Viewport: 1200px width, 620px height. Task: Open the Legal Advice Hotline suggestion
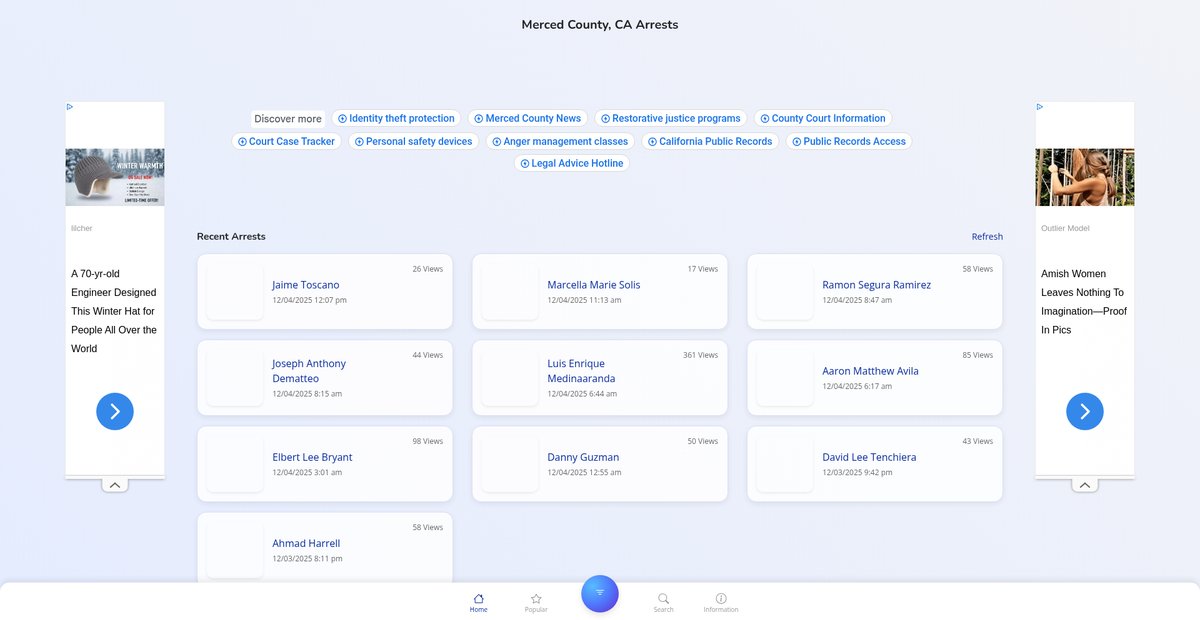coord(571,163)
